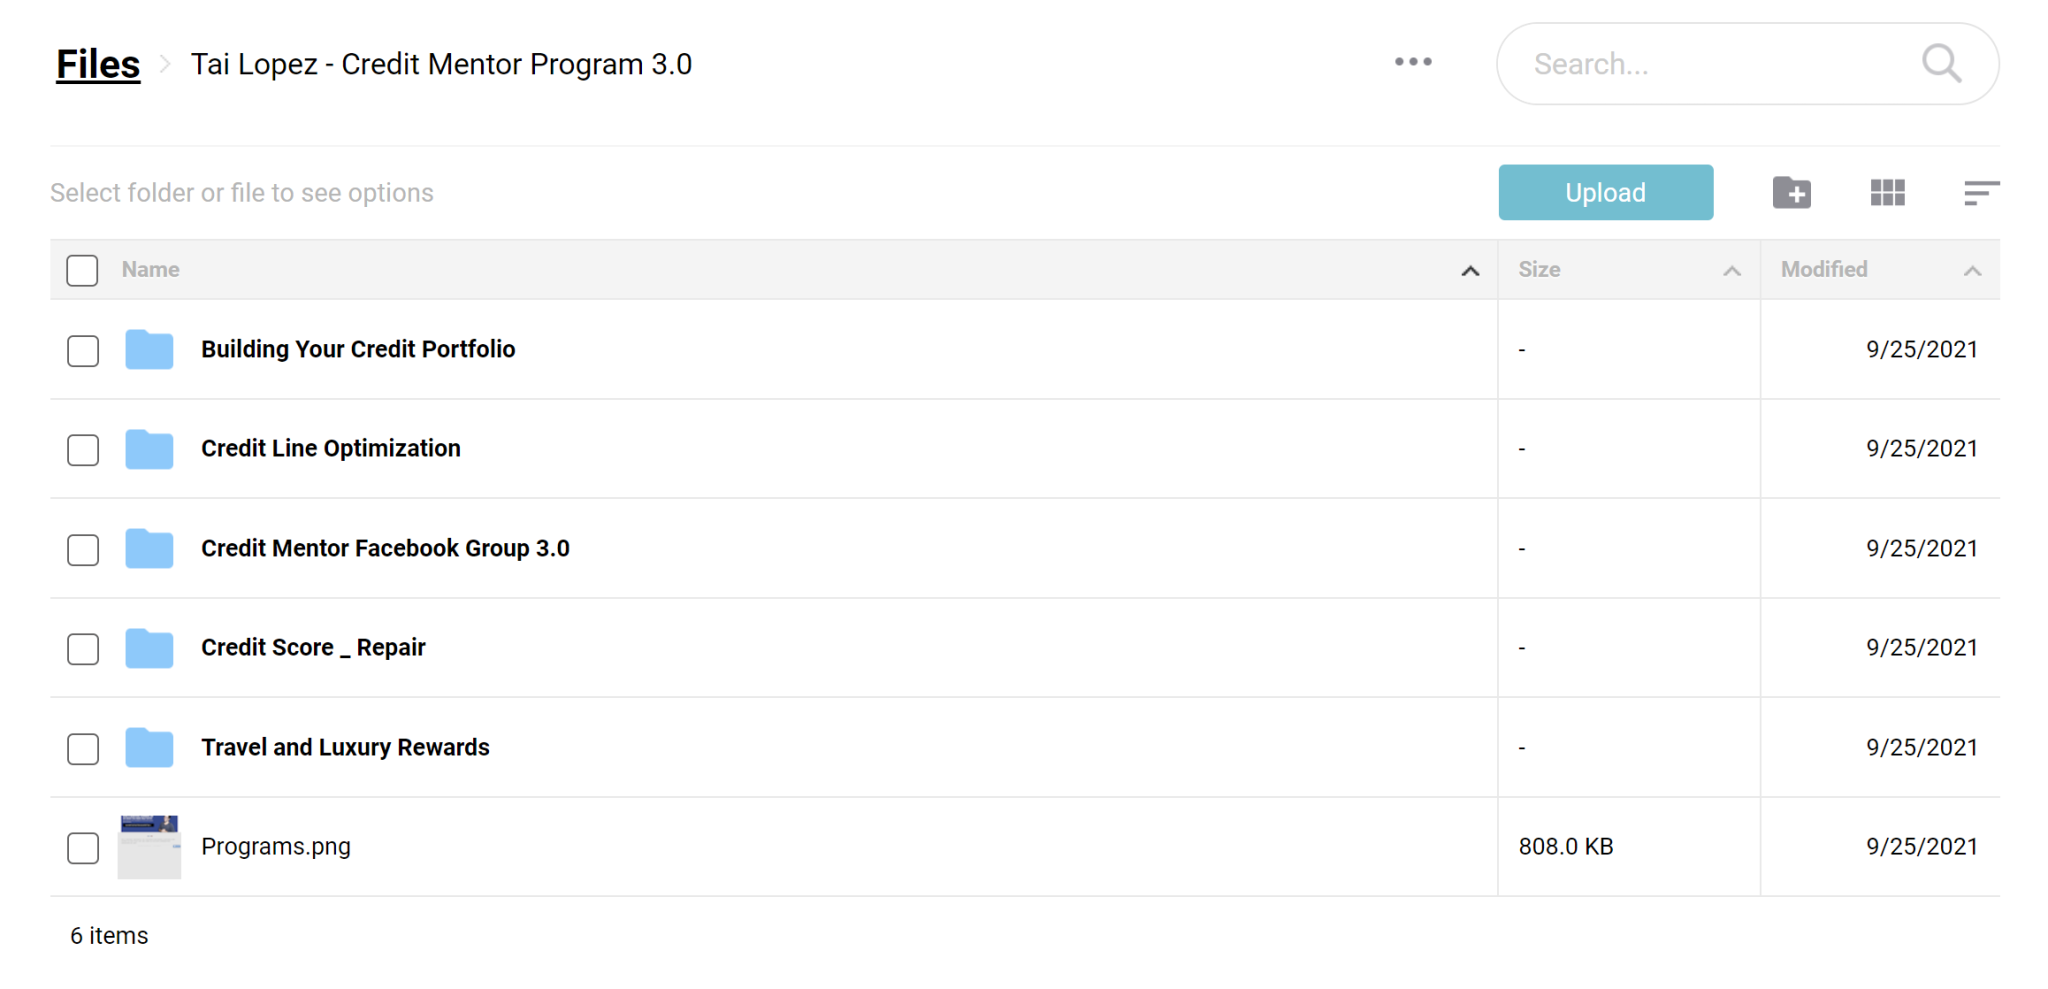Click the Travel and Luxury Rewards folder icon

(x=149, y=747)
